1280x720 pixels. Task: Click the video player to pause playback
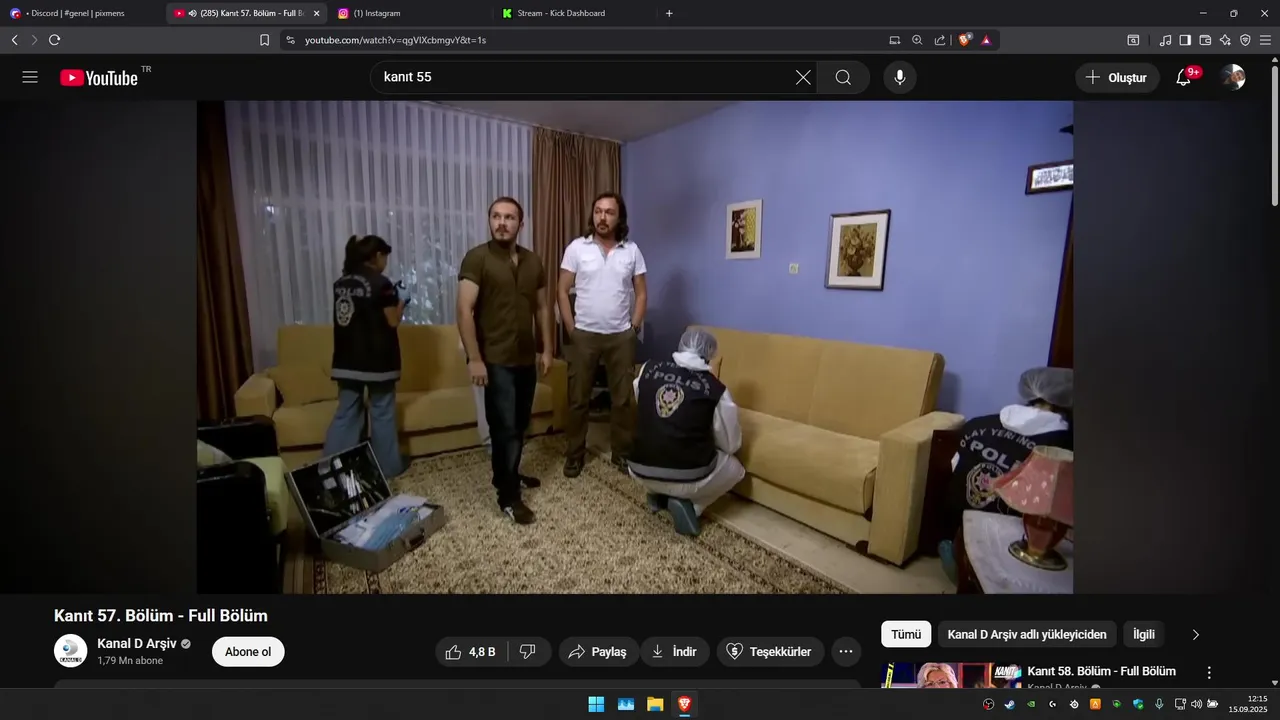coord(635,347)
